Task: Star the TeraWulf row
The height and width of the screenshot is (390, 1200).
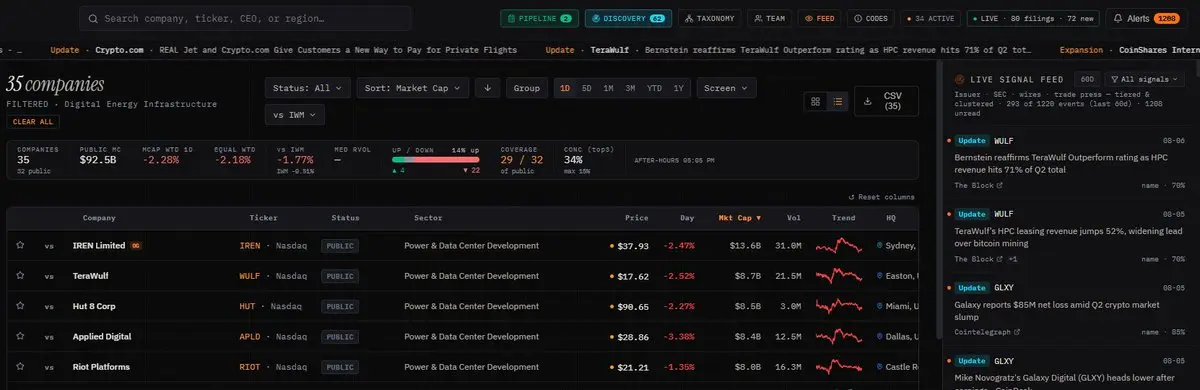Action: 19,276
